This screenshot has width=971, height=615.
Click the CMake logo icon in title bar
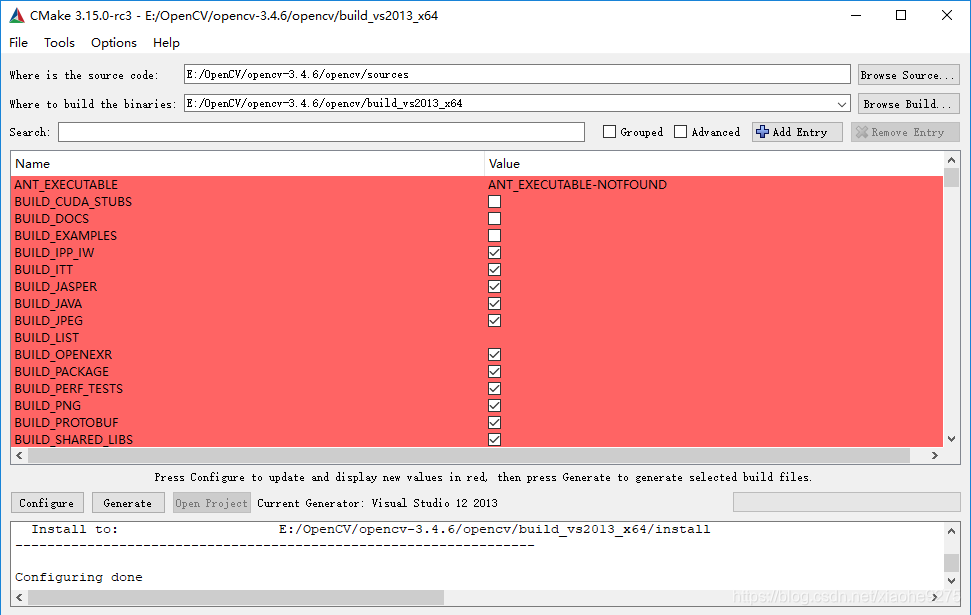pyautogui.click(x=17, y=15)
